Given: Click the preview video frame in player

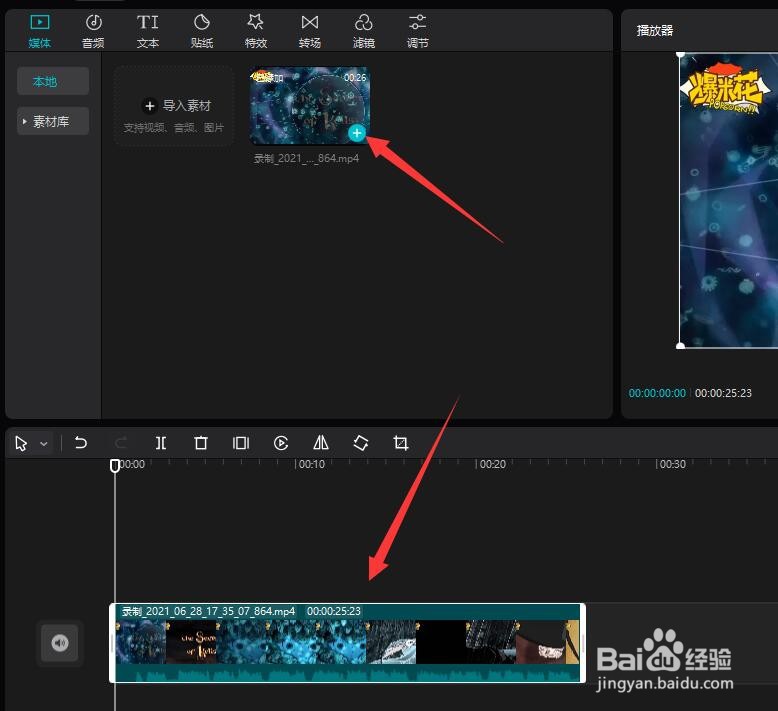Looking at the screenshot, I should [x=729, y=200].
